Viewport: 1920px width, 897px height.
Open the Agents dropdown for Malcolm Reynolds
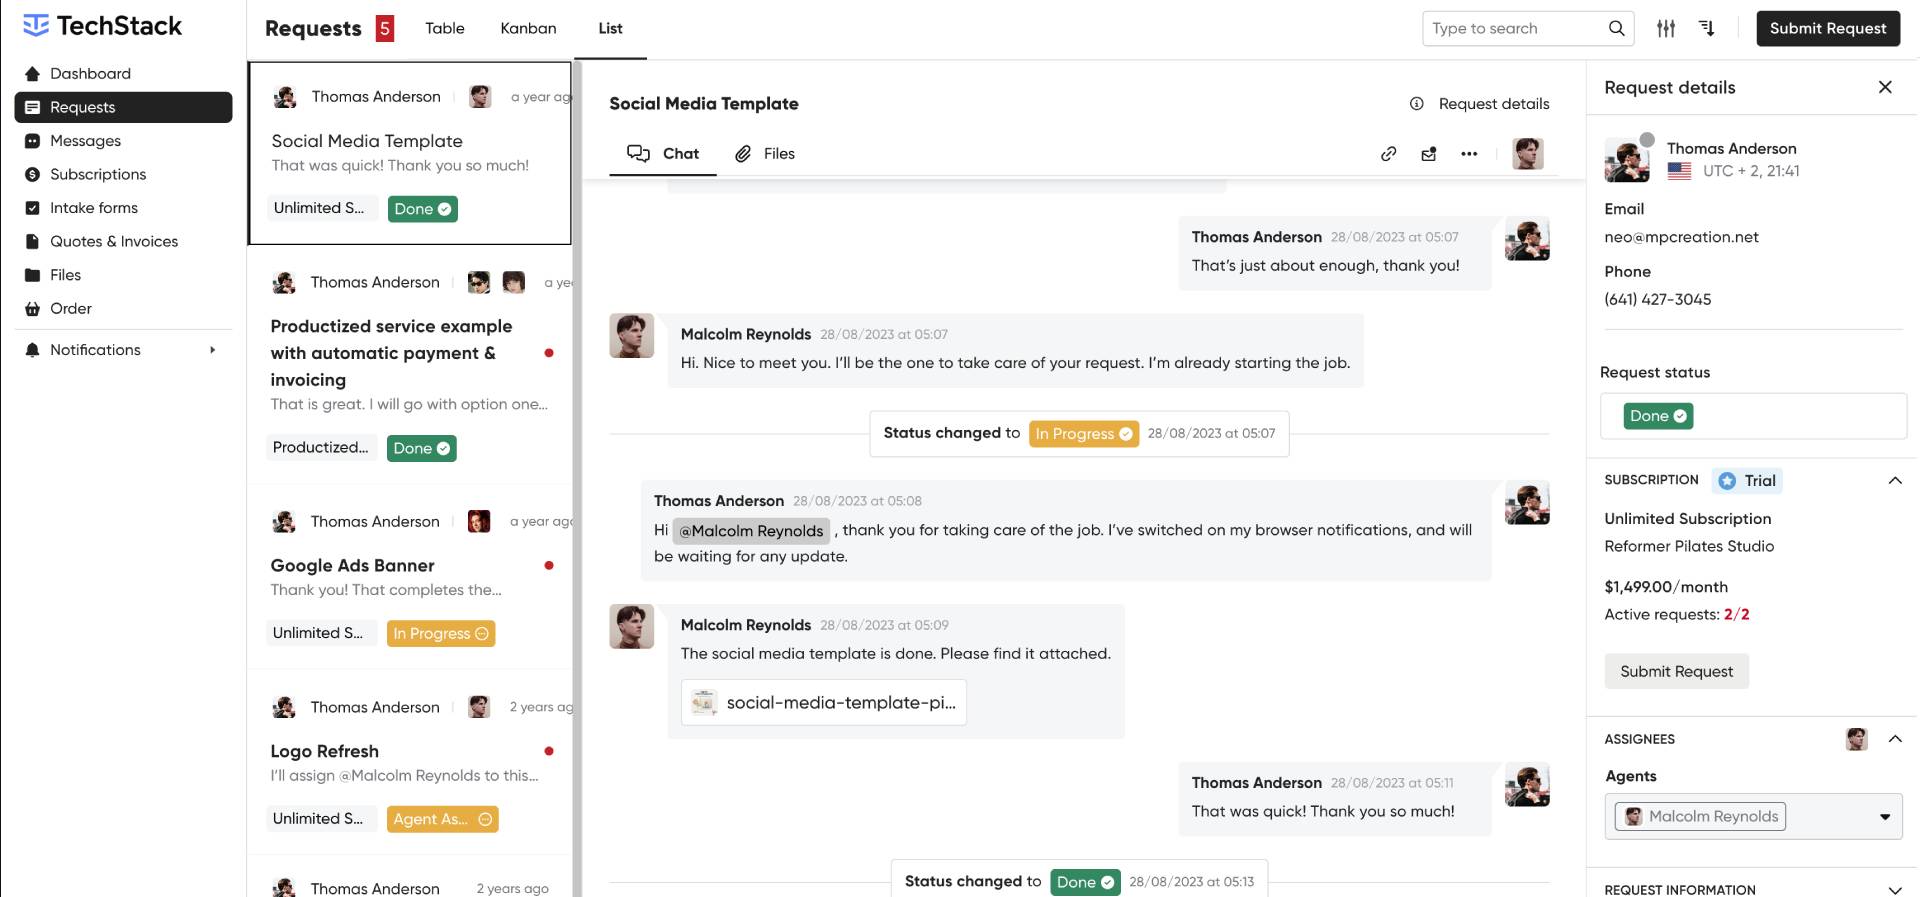click(1884, 817)
